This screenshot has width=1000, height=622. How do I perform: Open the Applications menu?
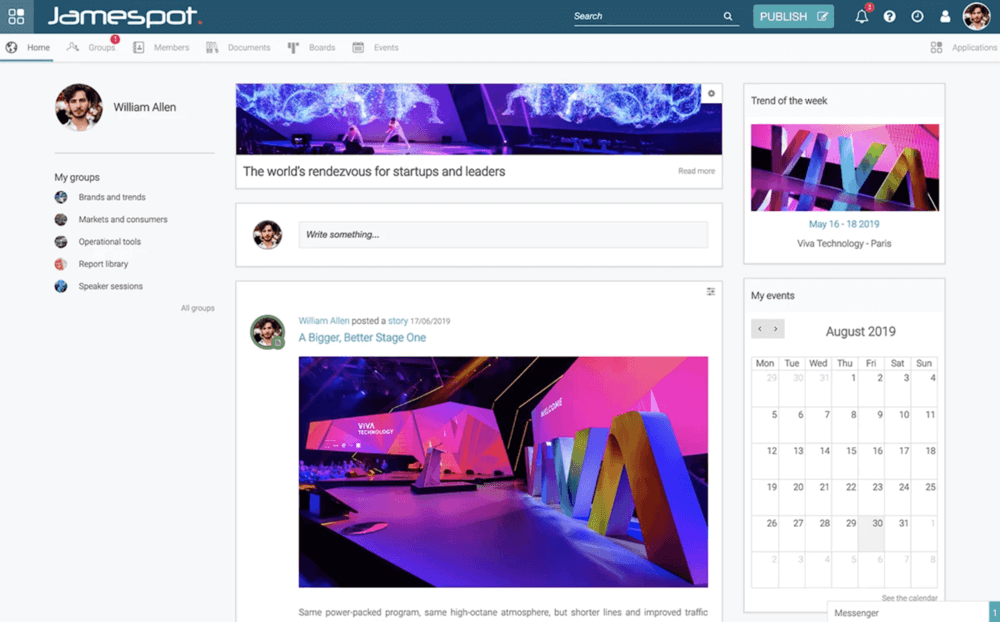click(964, 47)
